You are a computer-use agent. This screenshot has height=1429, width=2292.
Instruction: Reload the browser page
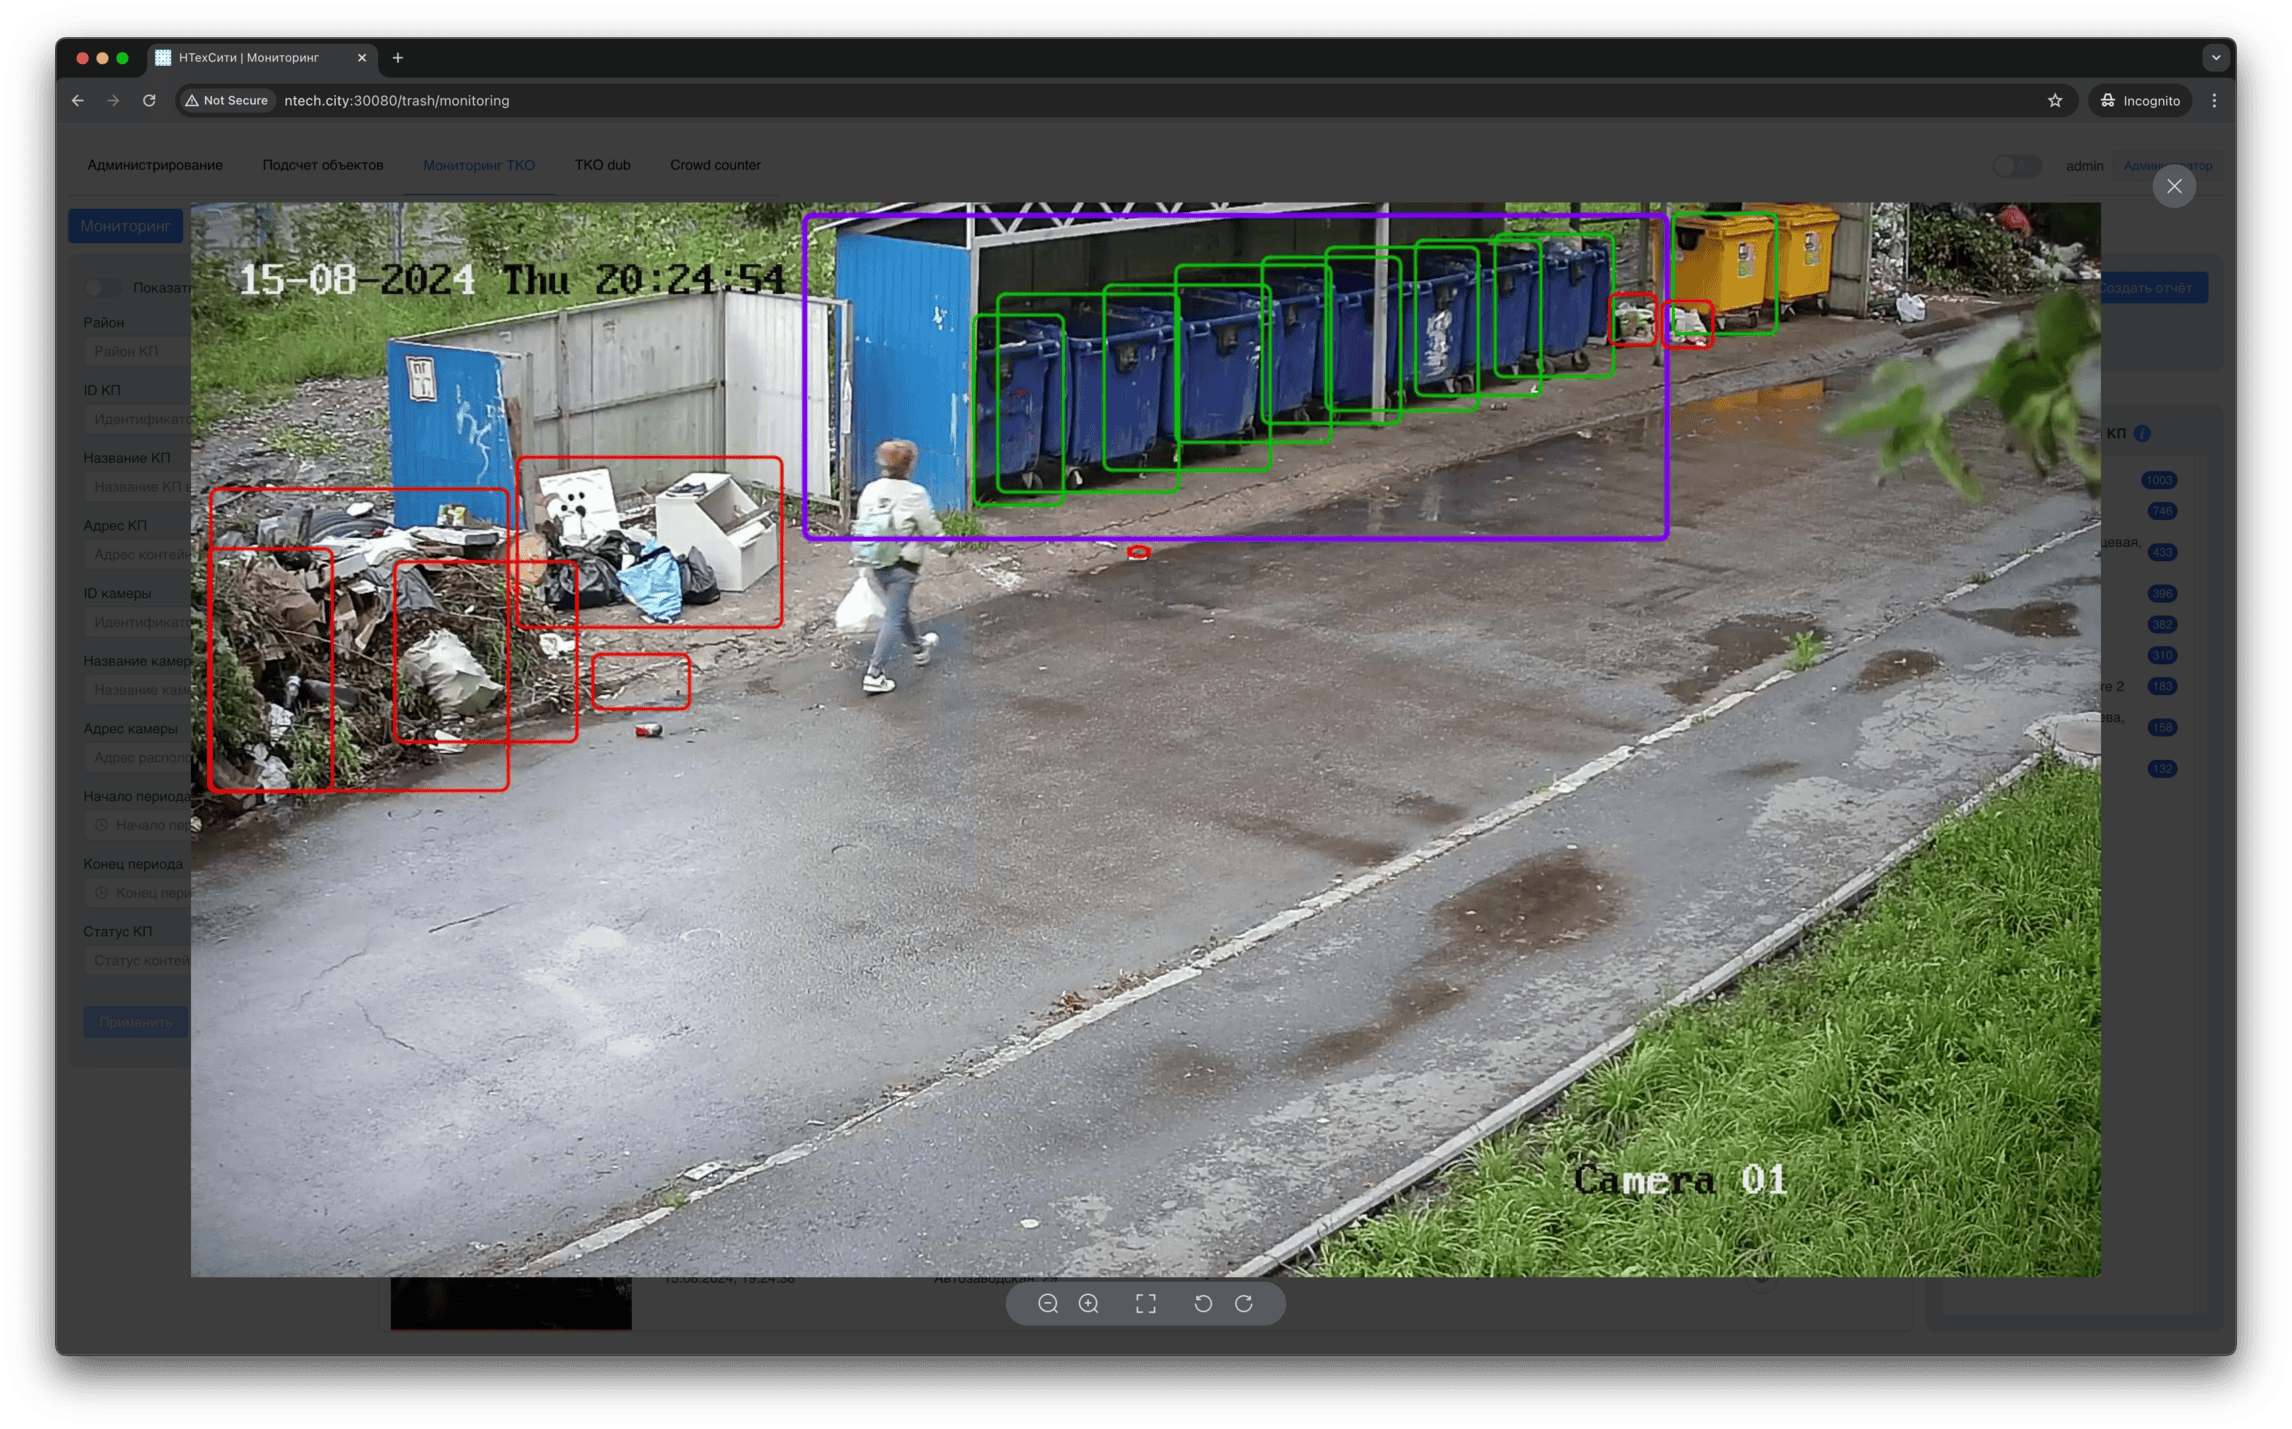click(149, 100)
